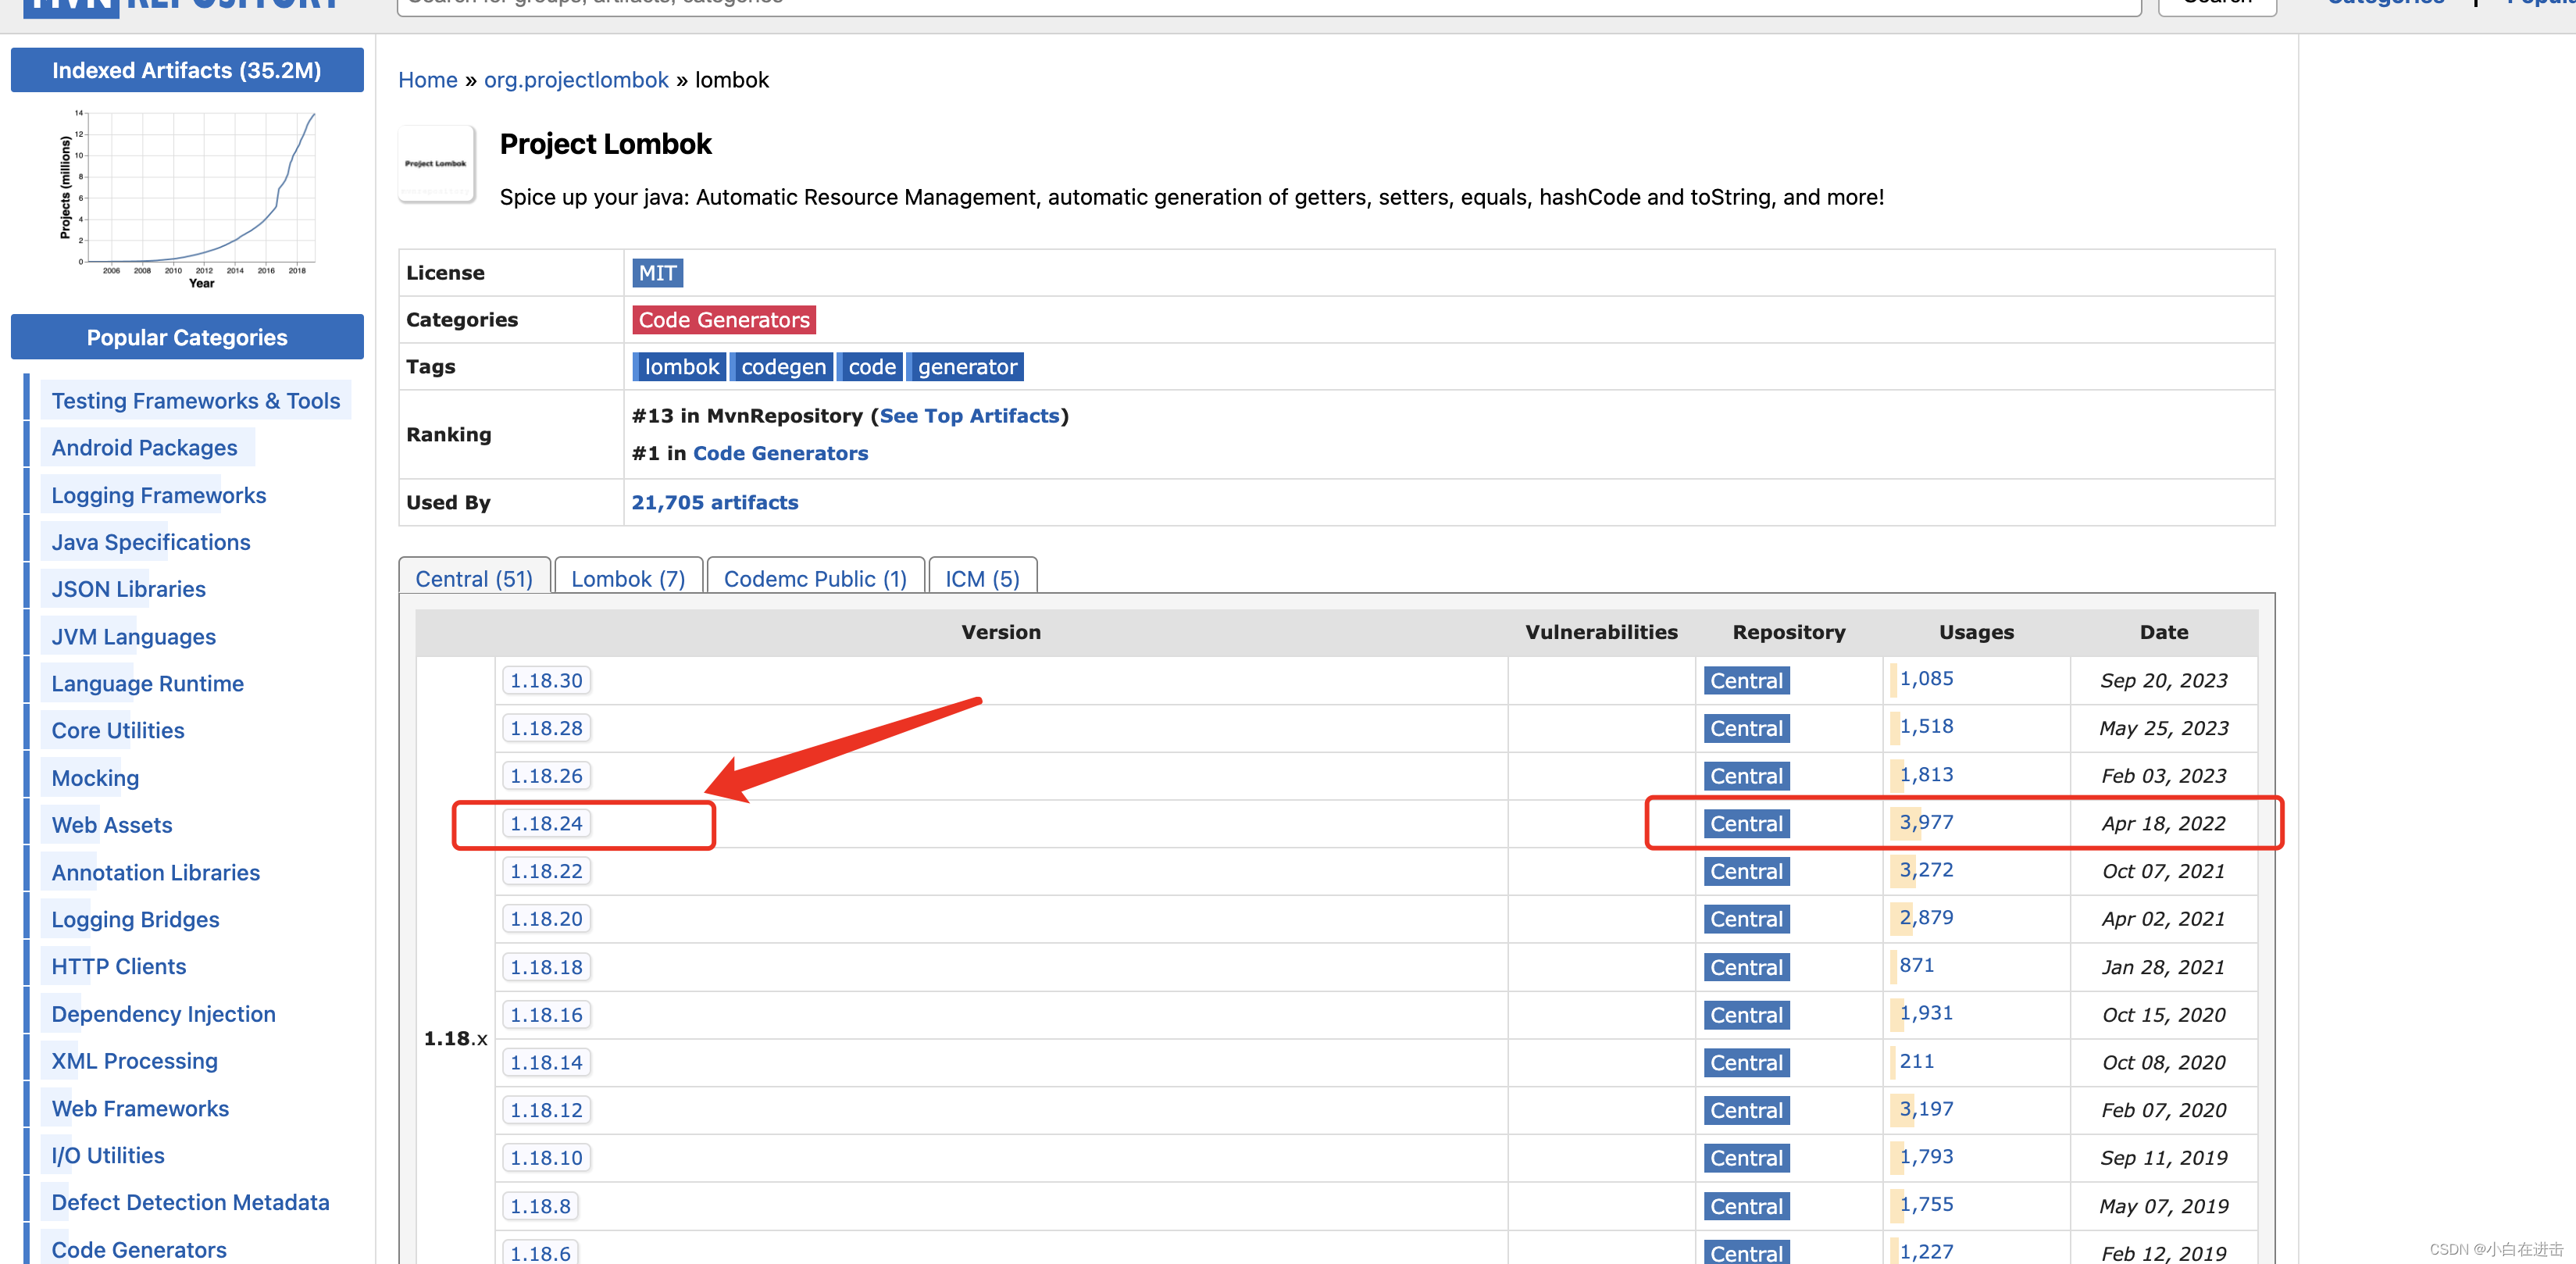Click the indexed artifacts graph area

(x=186, y=197)
